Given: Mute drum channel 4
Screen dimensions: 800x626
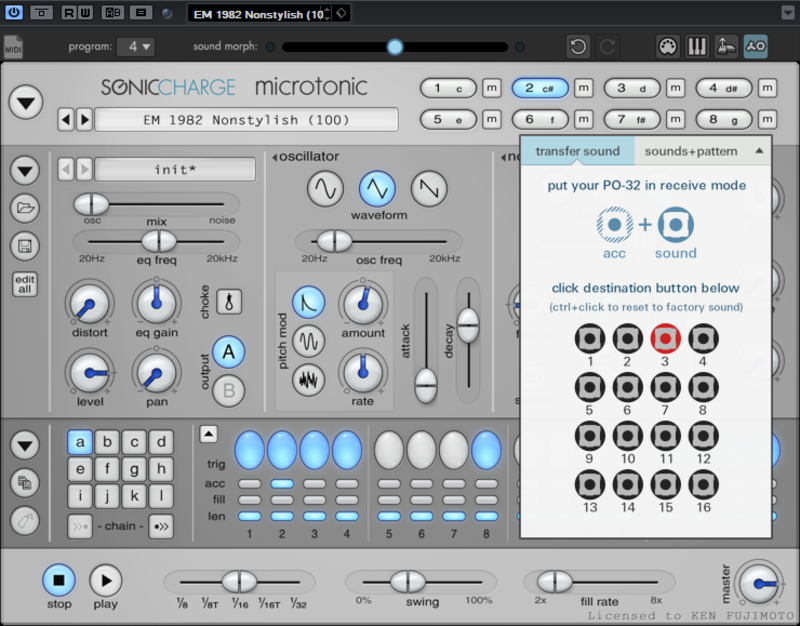Looking at the screenshot, I should (x=767, y=88).
